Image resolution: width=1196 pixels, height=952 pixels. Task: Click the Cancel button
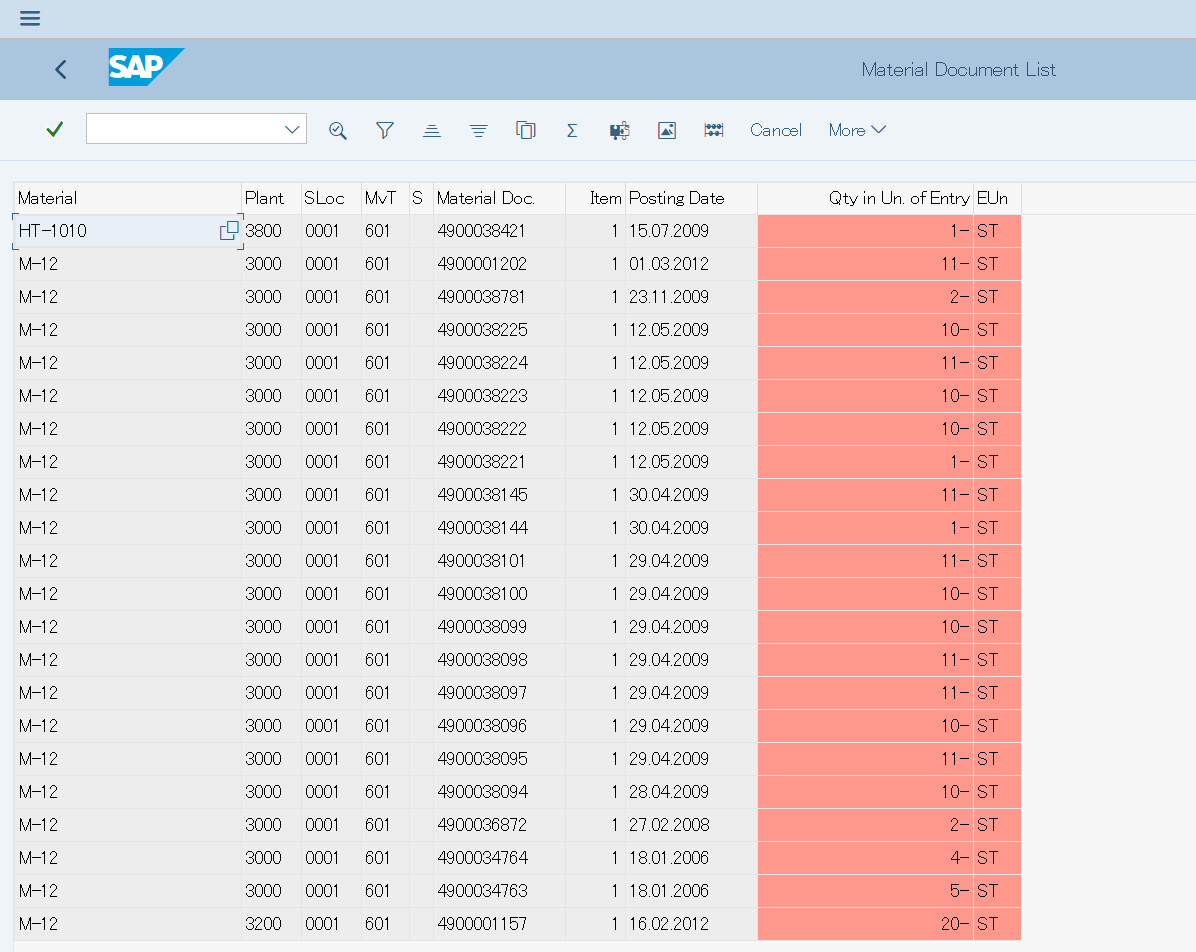775,130
